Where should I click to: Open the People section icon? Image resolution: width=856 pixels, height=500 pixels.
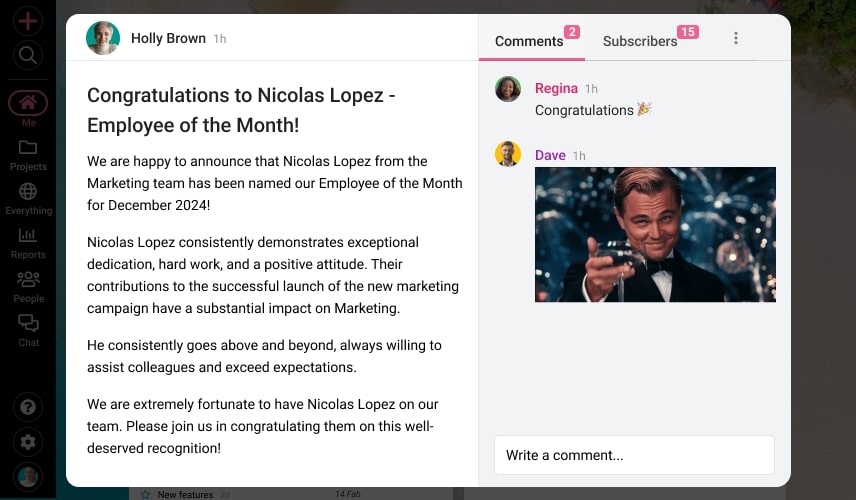pos(28,280)
